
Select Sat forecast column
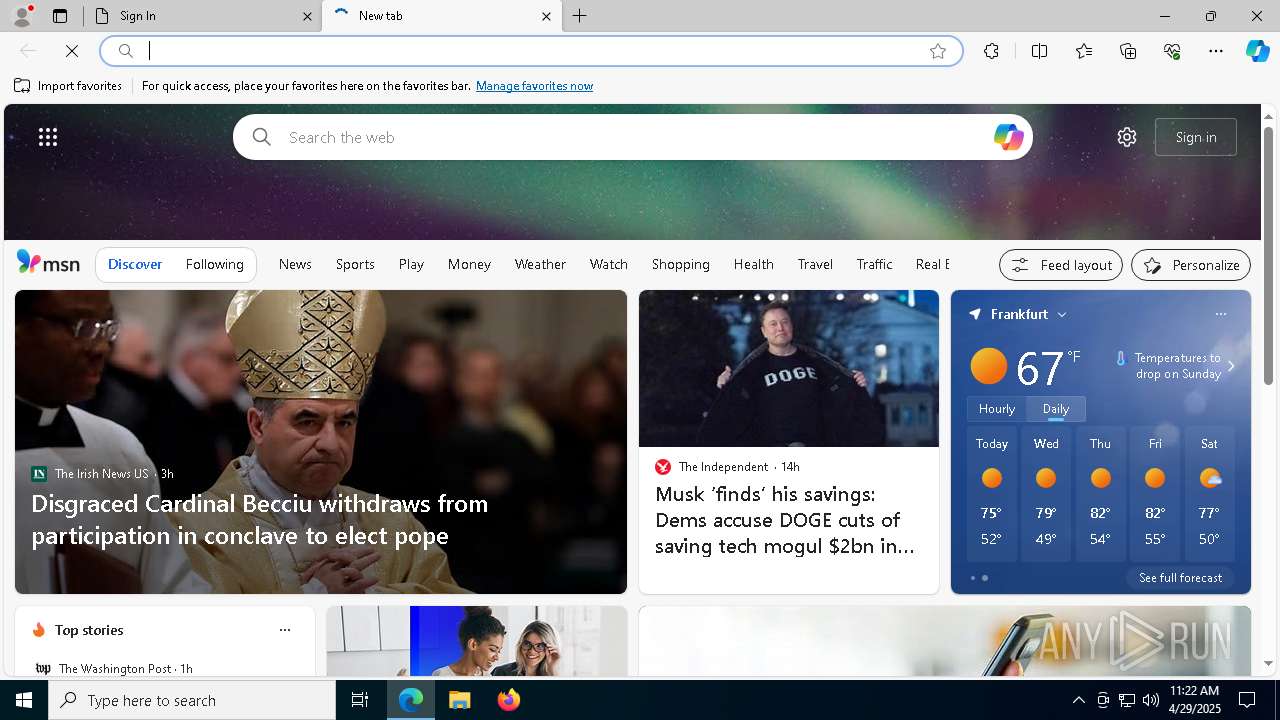coord(1209,494)
